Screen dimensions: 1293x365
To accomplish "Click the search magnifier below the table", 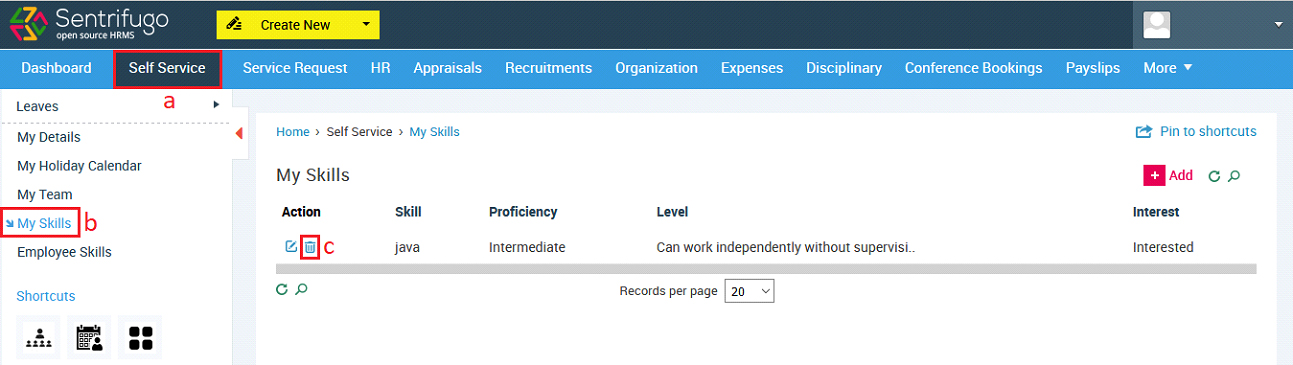I will pyautogui.click(x=301, y=289).
